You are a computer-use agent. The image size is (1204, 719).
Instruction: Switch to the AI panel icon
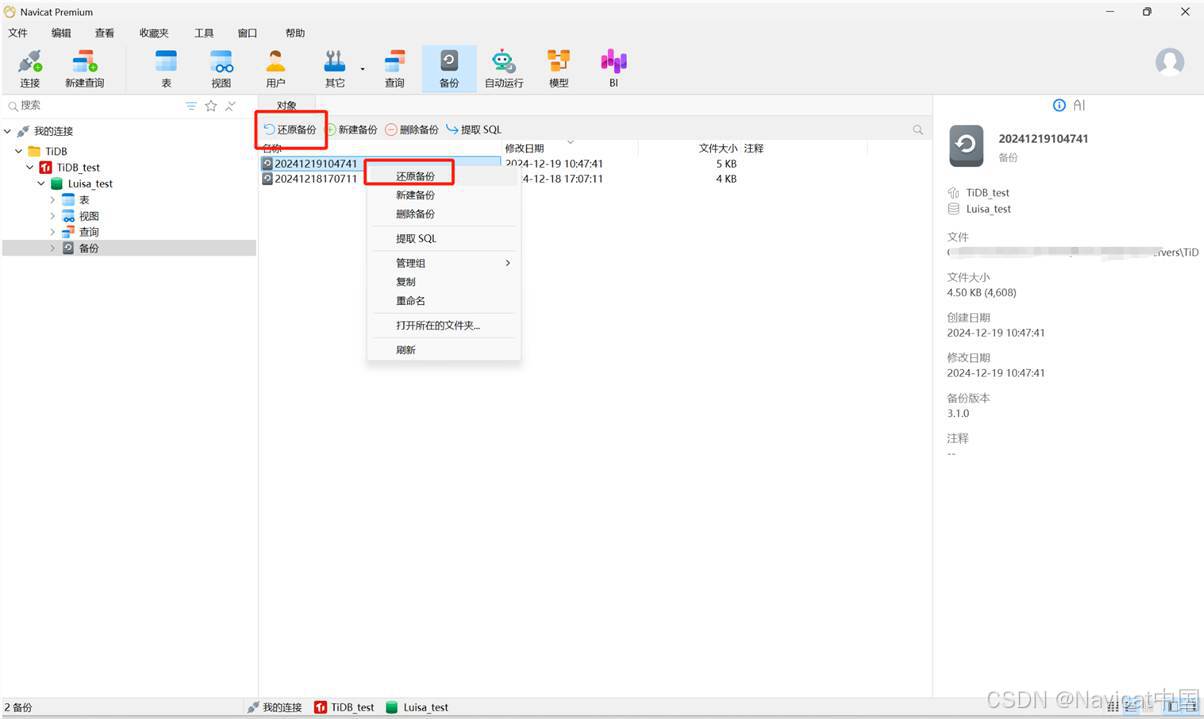(1079, 105)
